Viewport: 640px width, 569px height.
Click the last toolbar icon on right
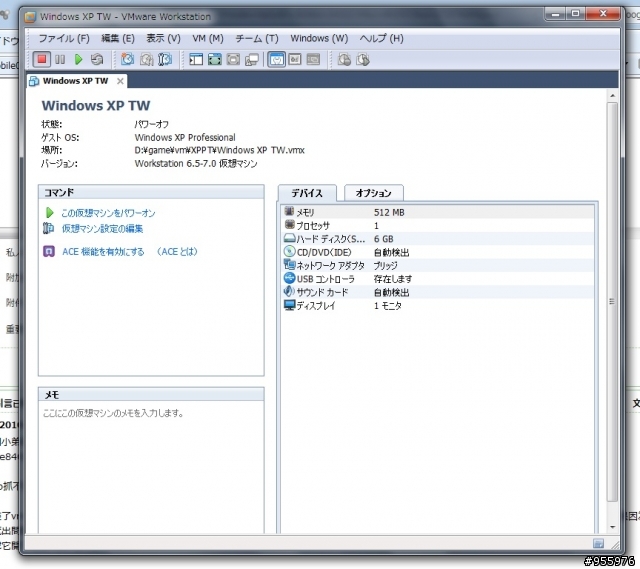click(x=362, y=60)
